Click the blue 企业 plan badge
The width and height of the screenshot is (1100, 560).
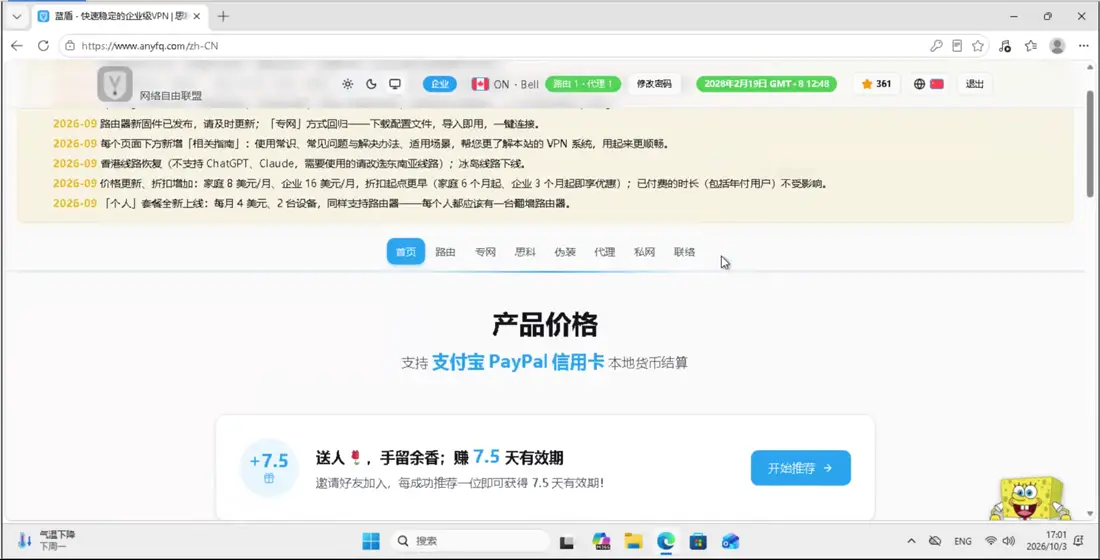440,84
